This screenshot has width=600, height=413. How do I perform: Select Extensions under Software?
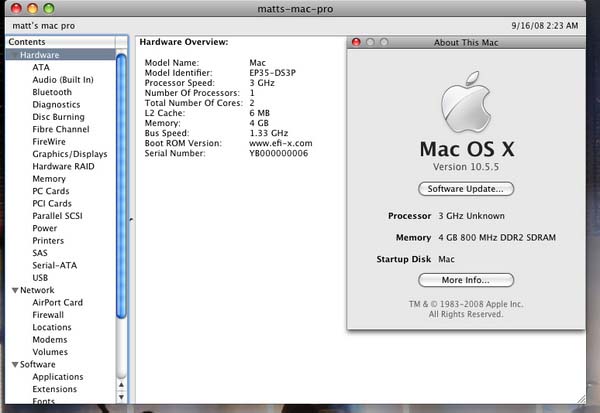(54, 389)
